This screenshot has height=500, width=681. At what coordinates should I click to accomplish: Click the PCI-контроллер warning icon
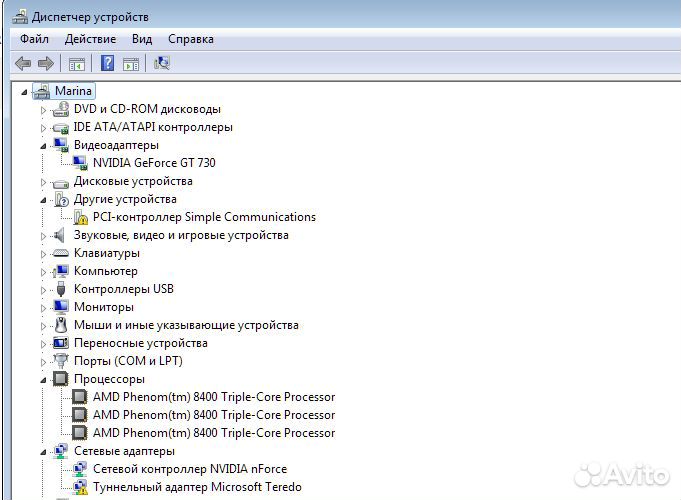coord(80,217)
